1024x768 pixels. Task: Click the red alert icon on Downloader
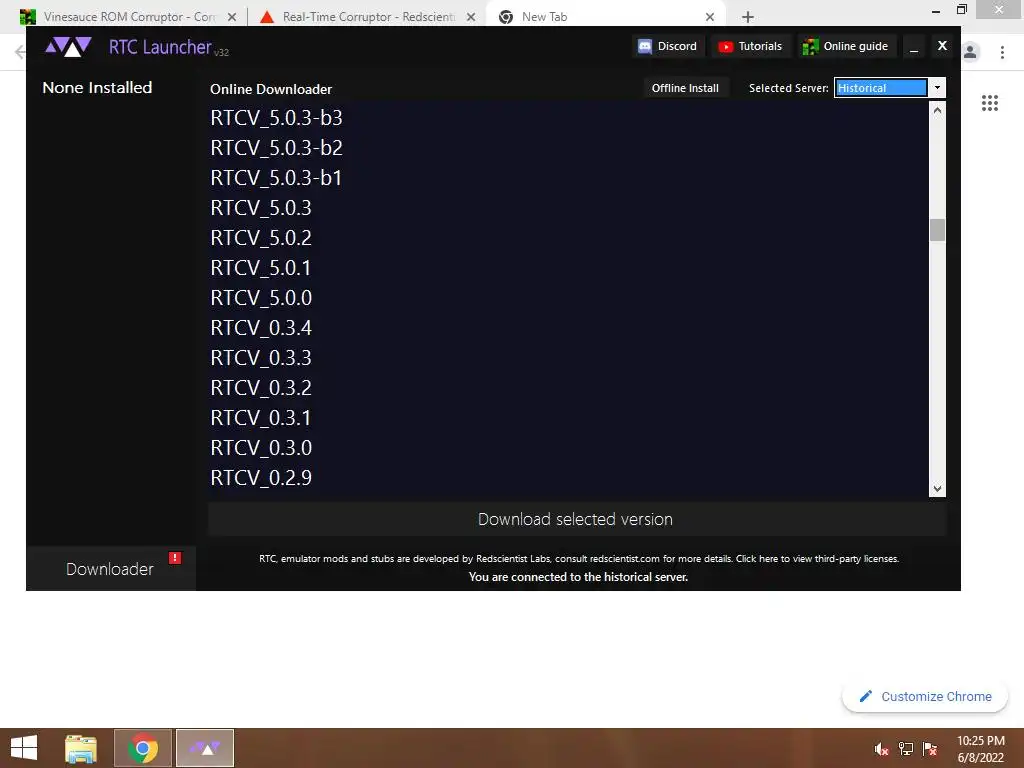(174, 558)
